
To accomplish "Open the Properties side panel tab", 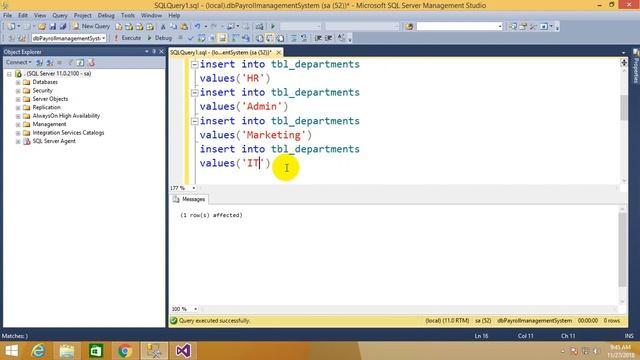I will [x=636, y=66].
